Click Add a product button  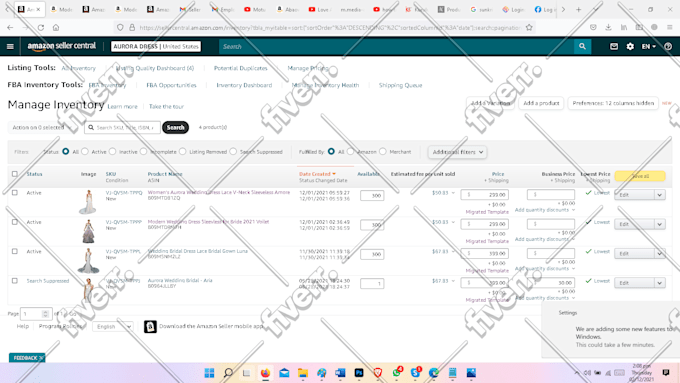[541, 103]
